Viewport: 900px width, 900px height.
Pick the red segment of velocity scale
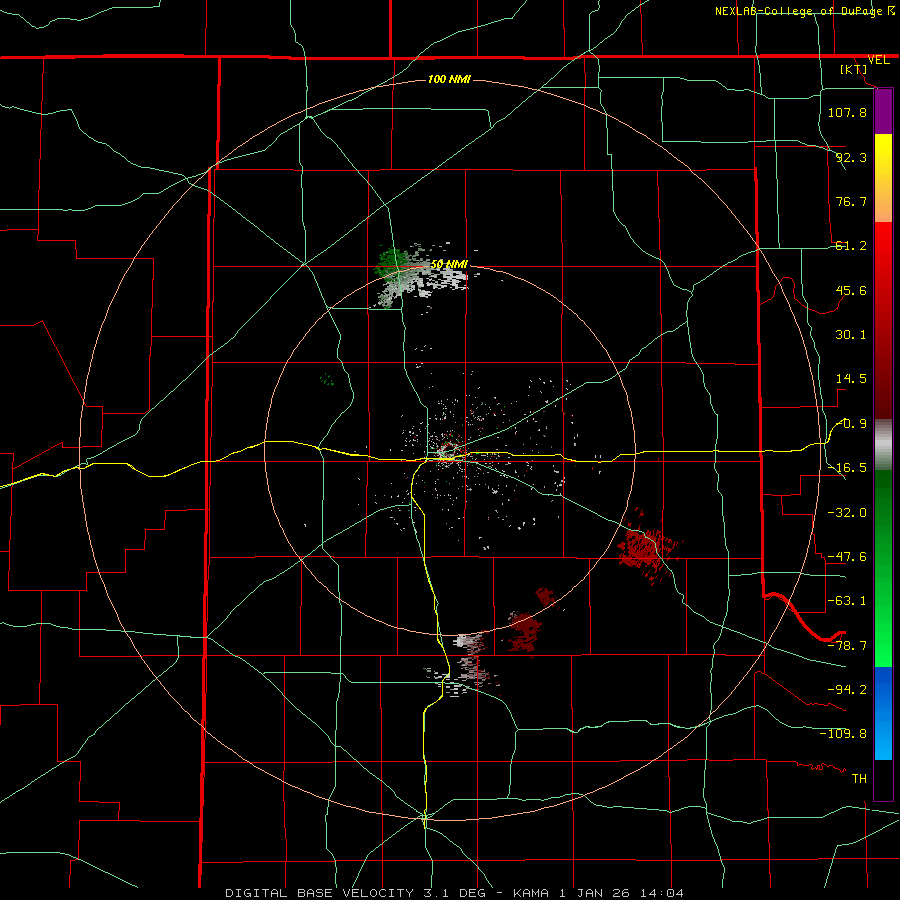883,320
